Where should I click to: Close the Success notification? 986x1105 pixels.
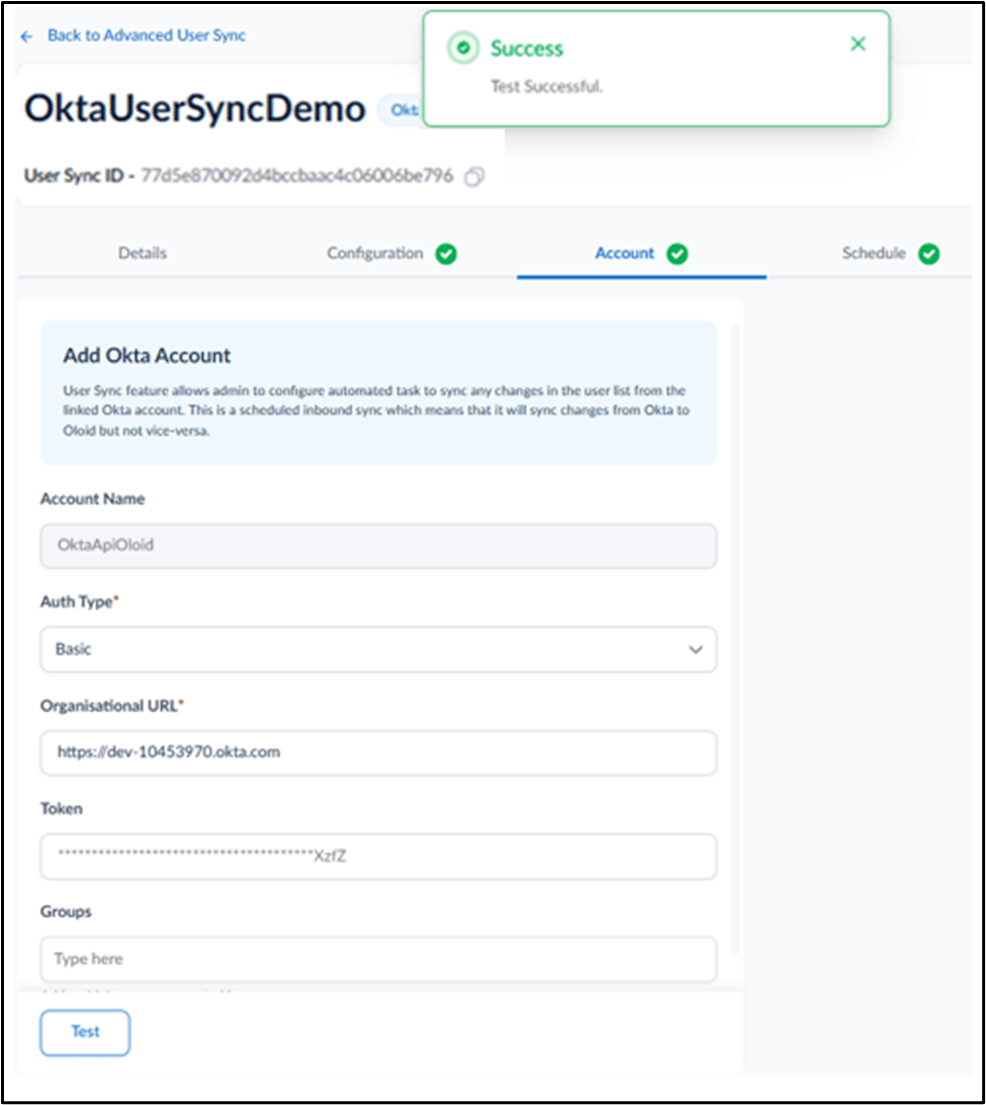coord(858,44)
